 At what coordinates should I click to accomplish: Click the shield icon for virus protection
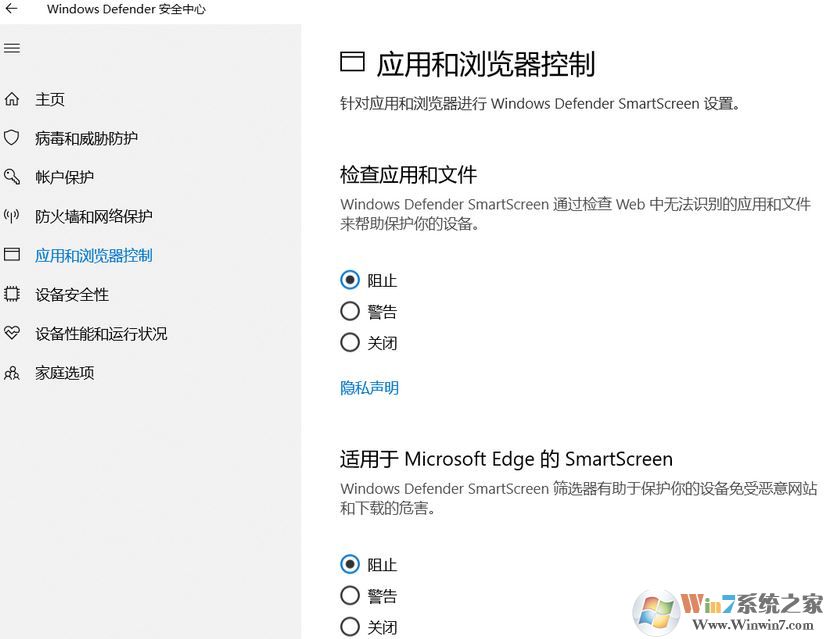(12, 138)
